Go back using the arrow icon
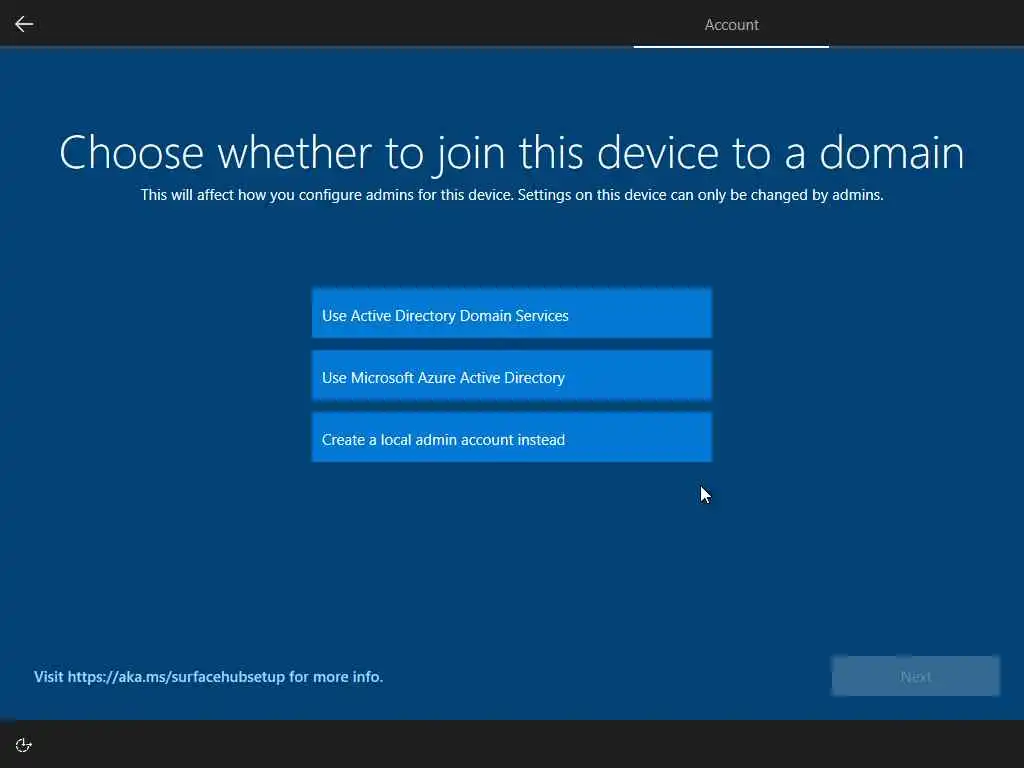The width and height of the screenshot is (1024, 768). [24, 24]
